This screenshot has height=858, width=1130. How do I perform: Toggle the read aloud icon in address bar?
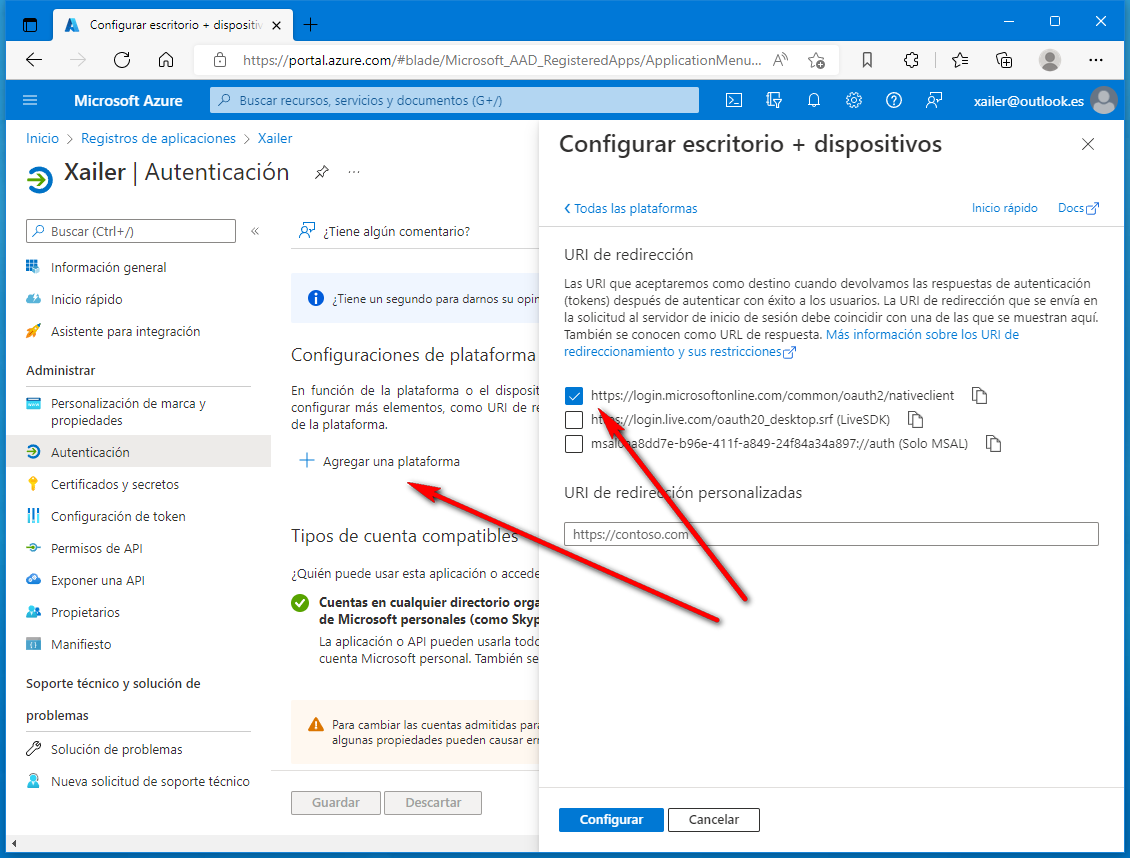click(x=780, y=61)
